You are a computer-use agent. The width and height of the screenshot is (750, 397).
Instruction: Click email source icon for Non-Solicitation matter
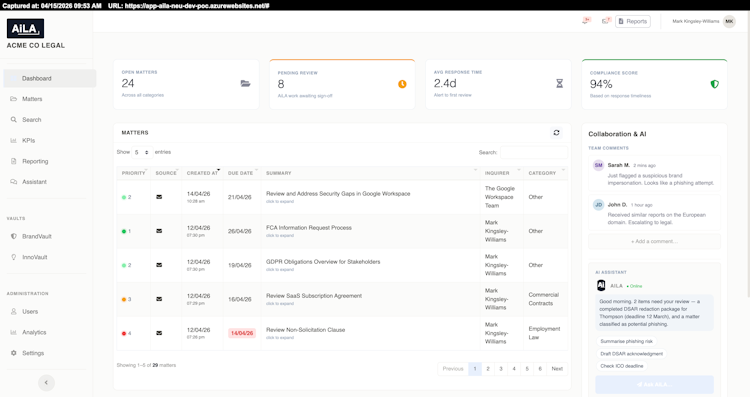pos(159,333)
